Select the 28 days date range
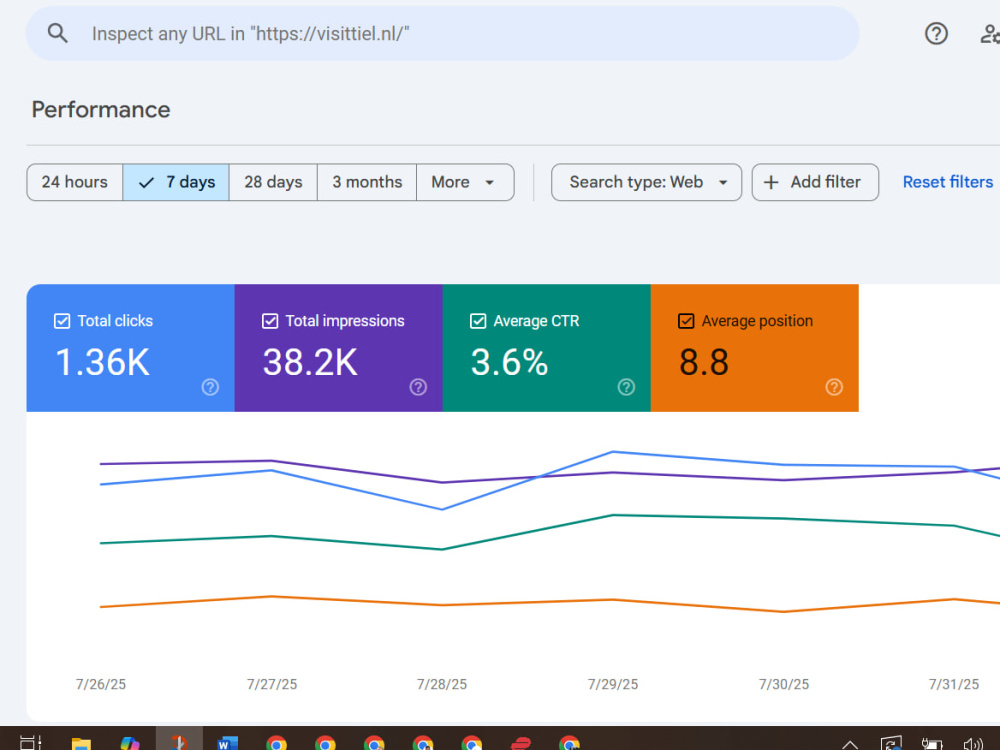Viewport: 1000px width, 750px height. point(273,182)
